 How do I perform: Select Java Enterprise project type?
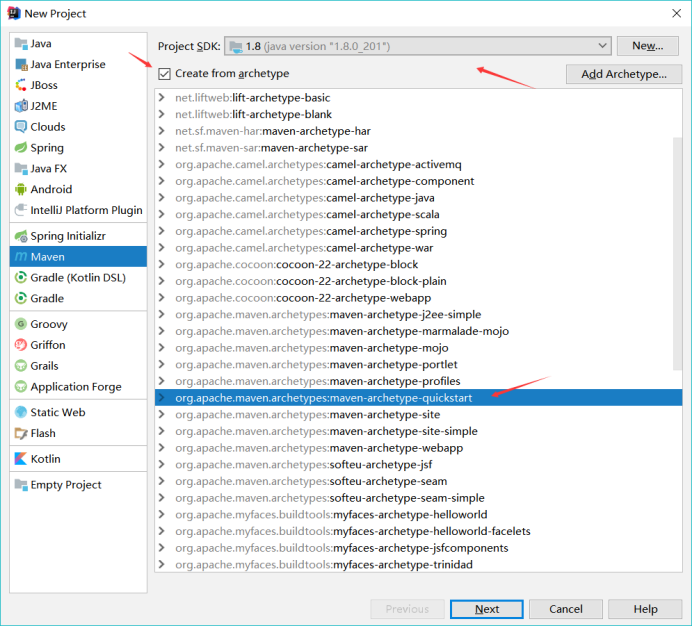[x=78, y=64]
